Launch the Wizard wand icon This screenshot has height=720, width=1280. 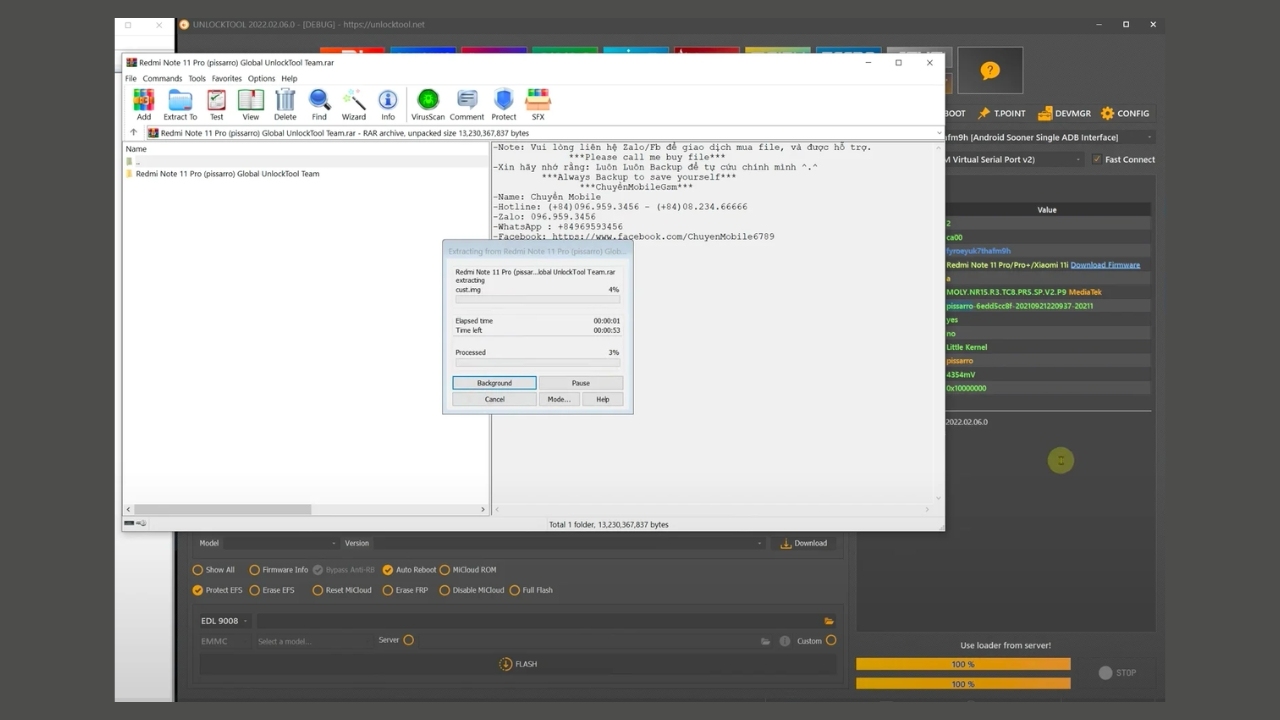pos(354,104)
